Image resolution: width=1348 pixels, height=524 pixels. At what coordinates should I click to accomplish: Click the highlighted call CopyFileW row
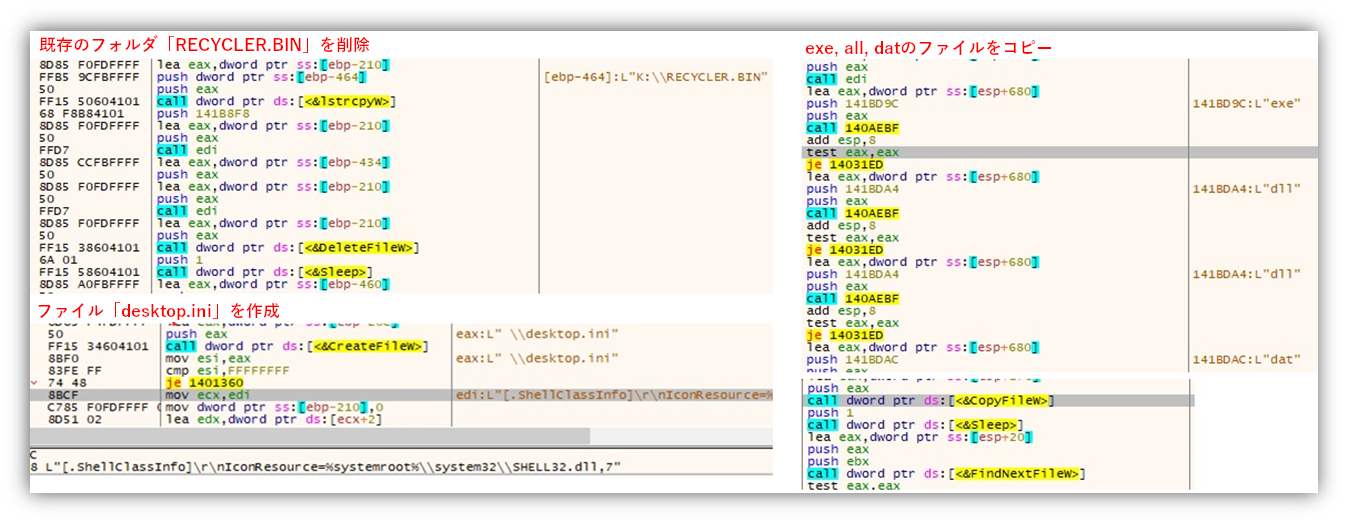931,400
